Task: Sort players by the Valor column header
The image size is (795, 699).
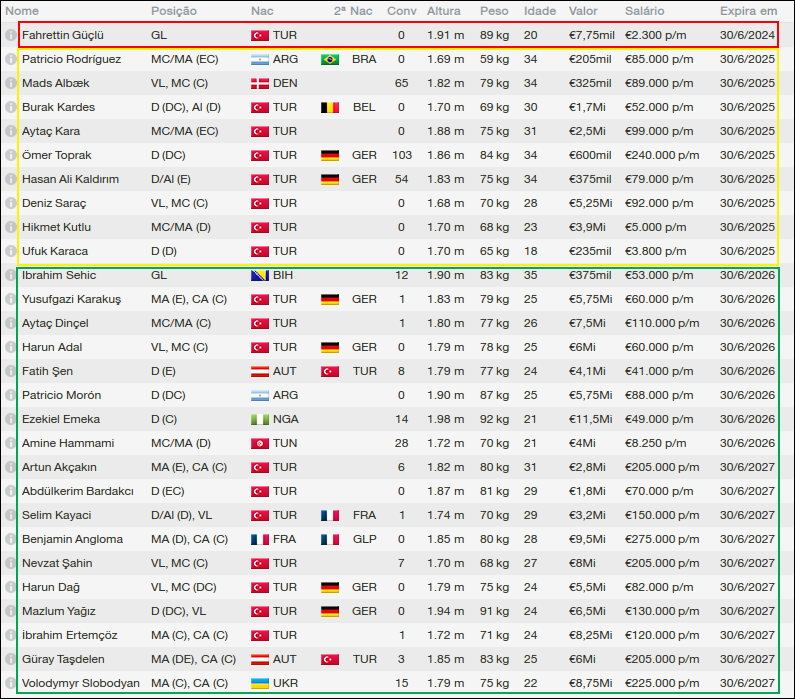Action: [x=583, y=10]
